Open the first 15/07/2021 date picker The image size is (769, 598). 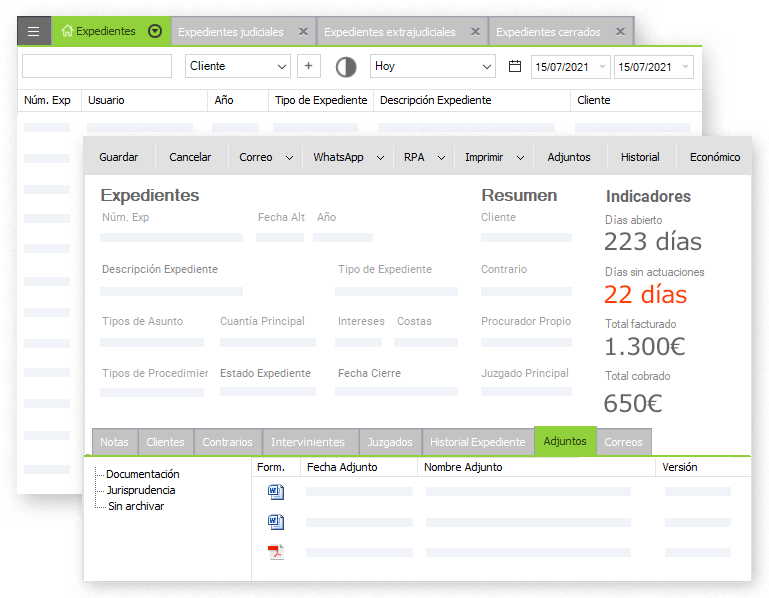[571, 67]
